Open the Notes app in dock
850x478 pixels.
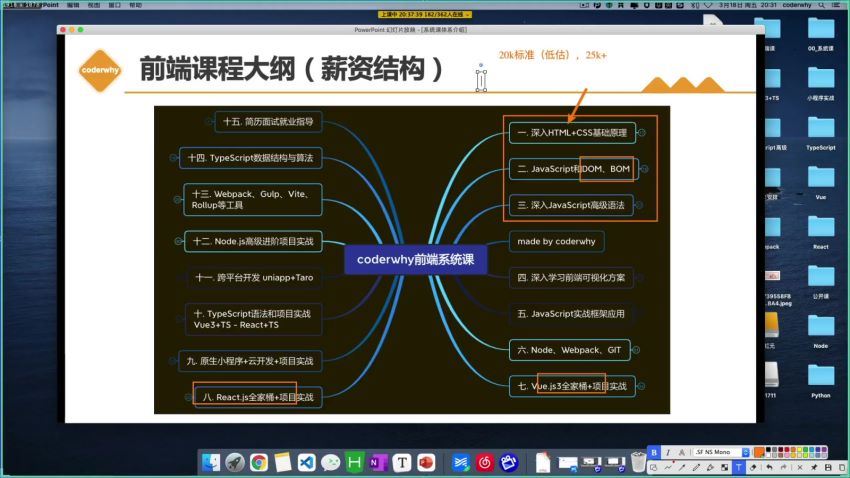coord(283,463)
